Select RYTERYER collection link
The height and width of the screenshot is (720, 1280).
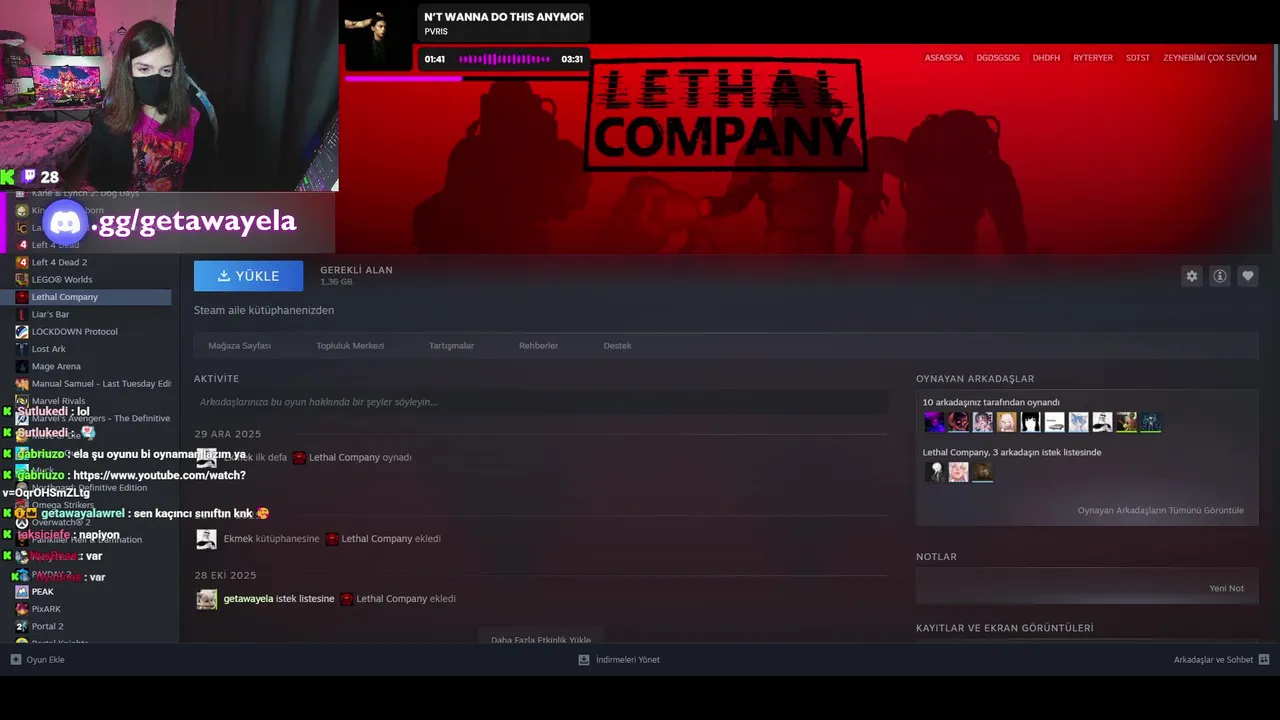[1093, 58]
